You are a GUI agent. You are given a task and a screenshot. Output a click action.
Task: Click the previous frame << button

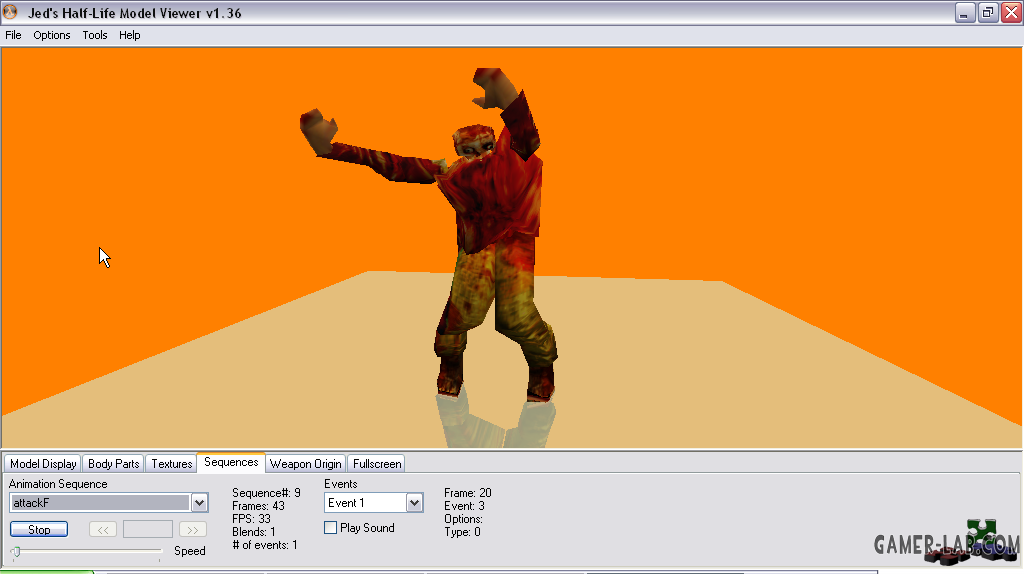[103, 530]
